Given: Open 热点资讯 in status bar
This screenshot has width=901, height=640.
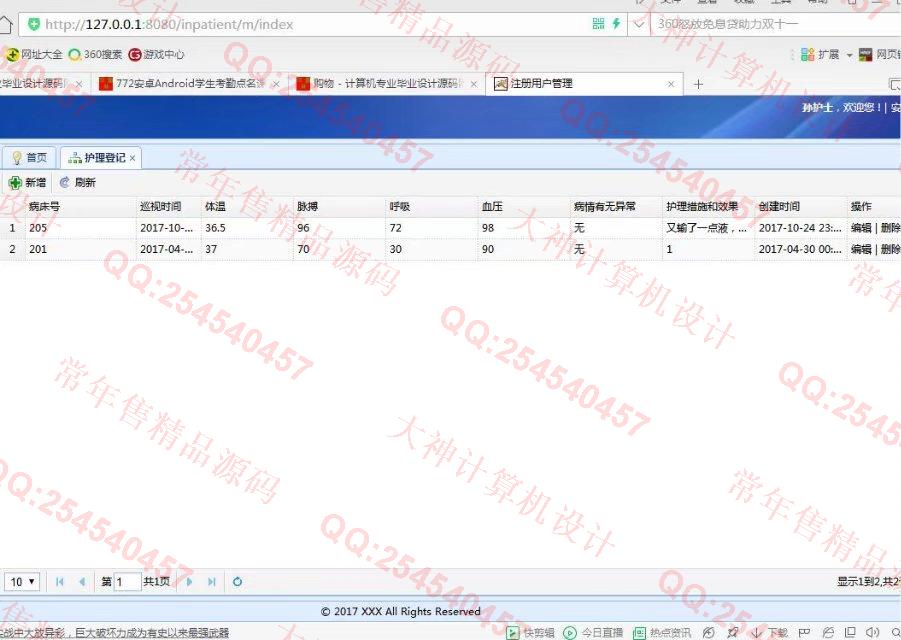Looking at the screenshot, I should tap(661, 633).
